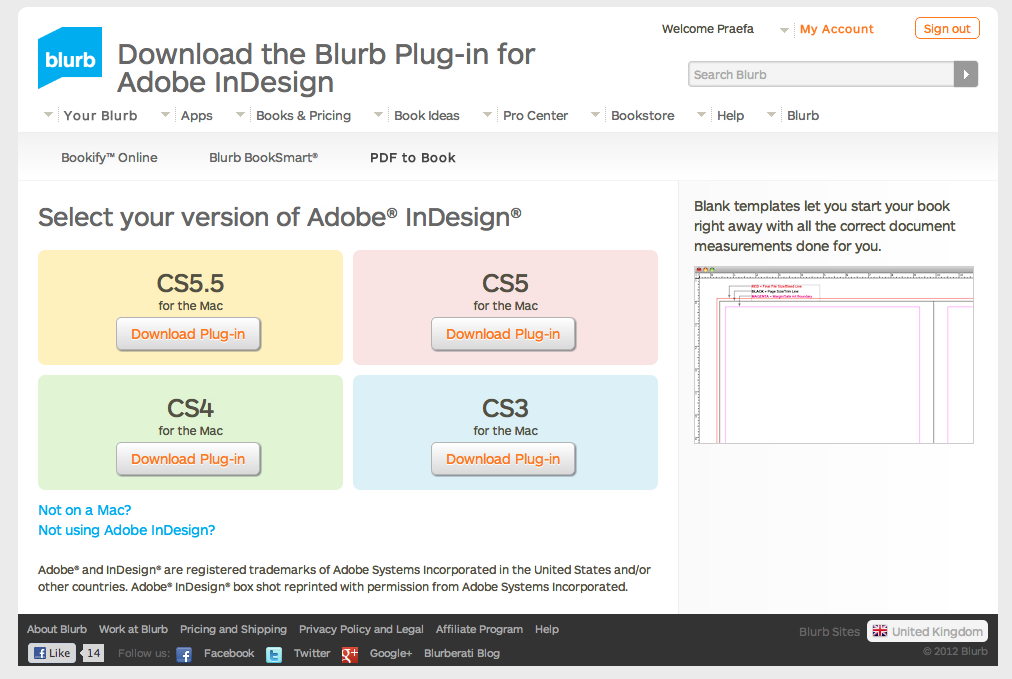Open the Books & Pricing menu

[303, 116]
